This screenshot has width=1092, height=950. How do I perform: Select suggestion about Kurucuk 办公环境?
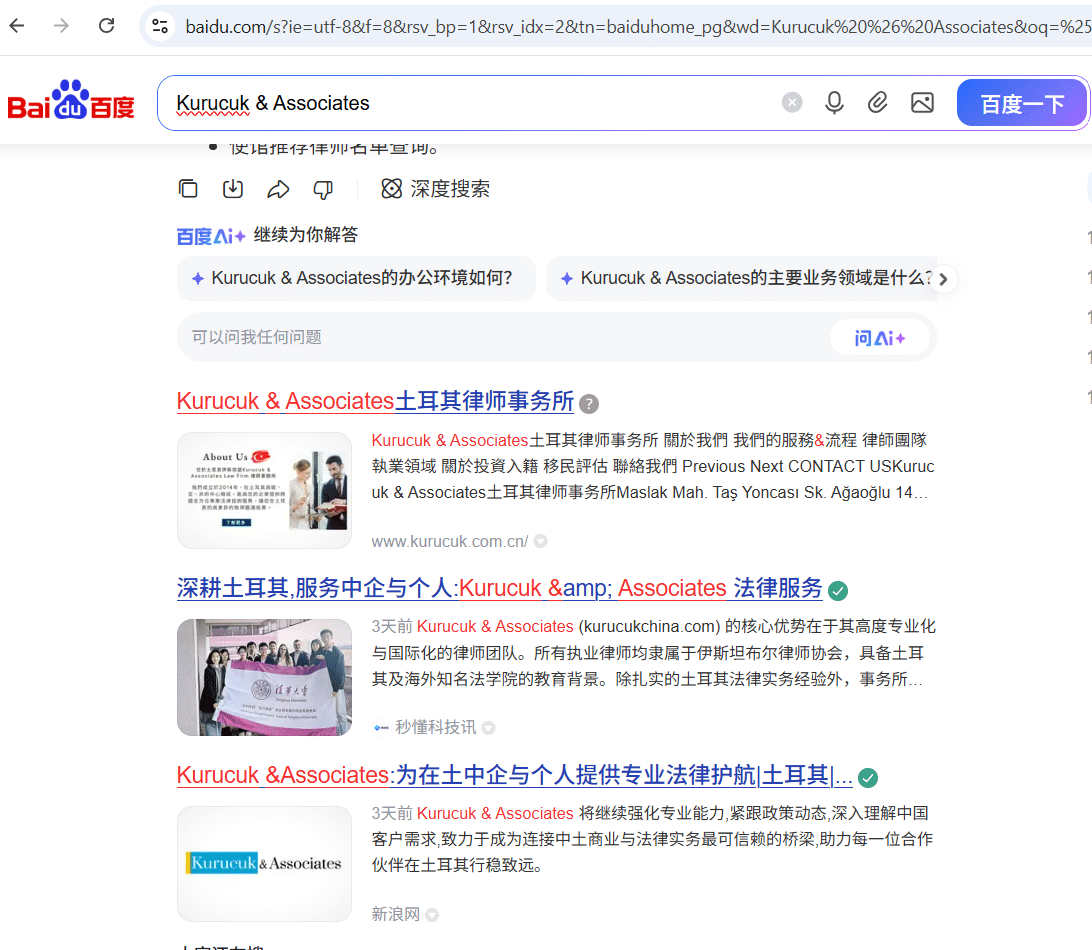point(355,278)
